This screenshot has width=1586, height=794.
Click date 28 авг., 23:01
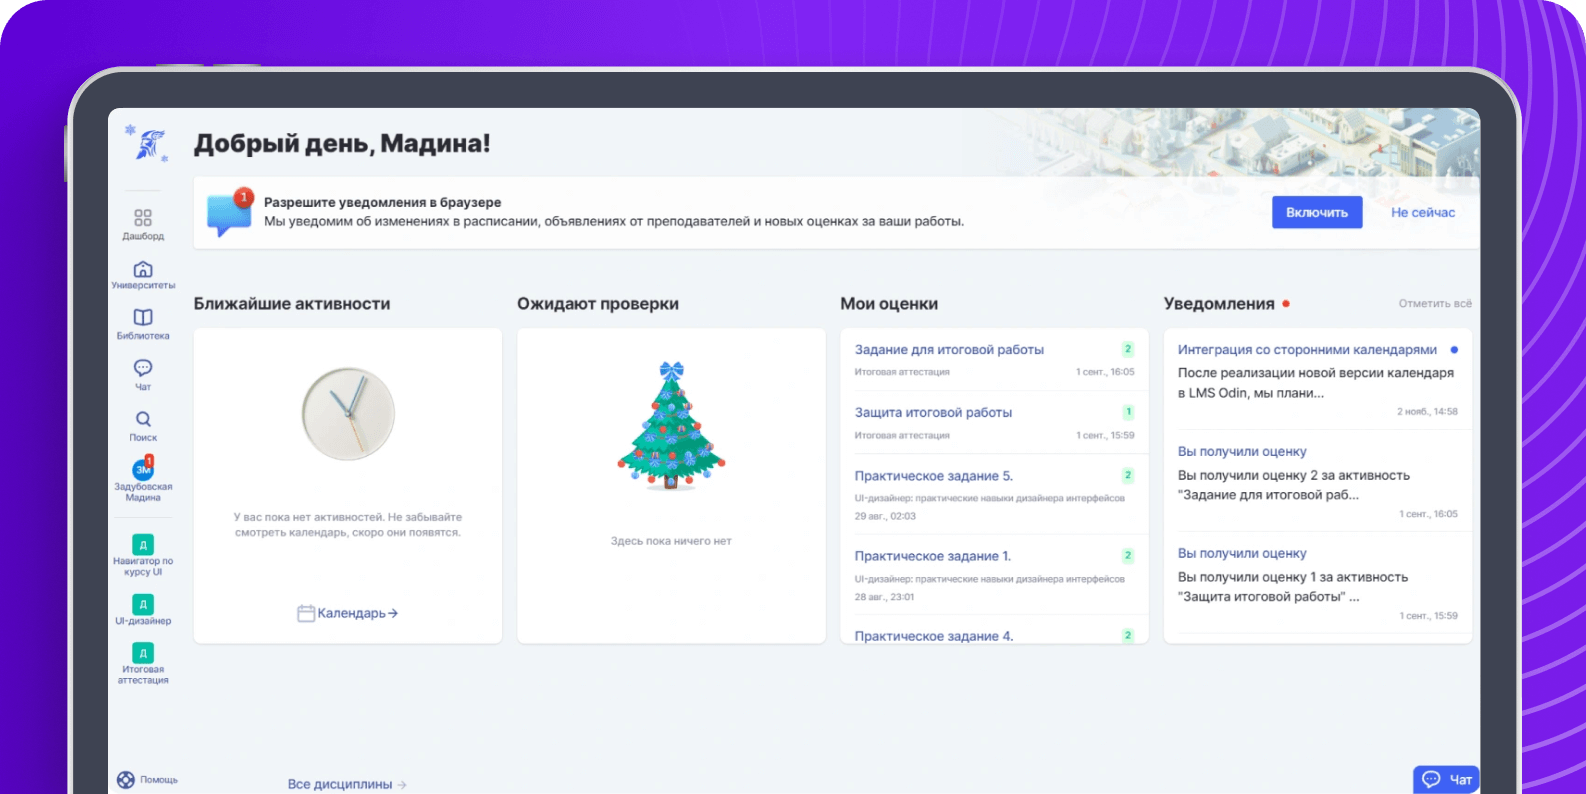tap(884, 597)
